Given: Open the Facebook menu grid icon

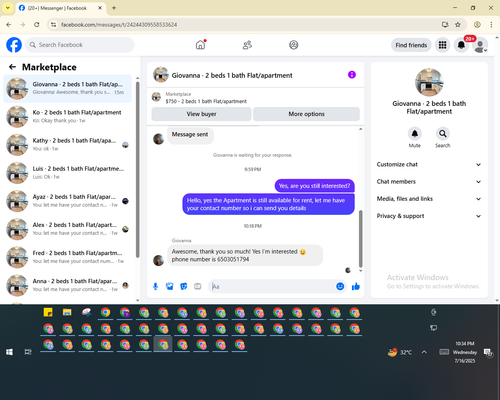Looking at the screenshot, I should 442,45.
